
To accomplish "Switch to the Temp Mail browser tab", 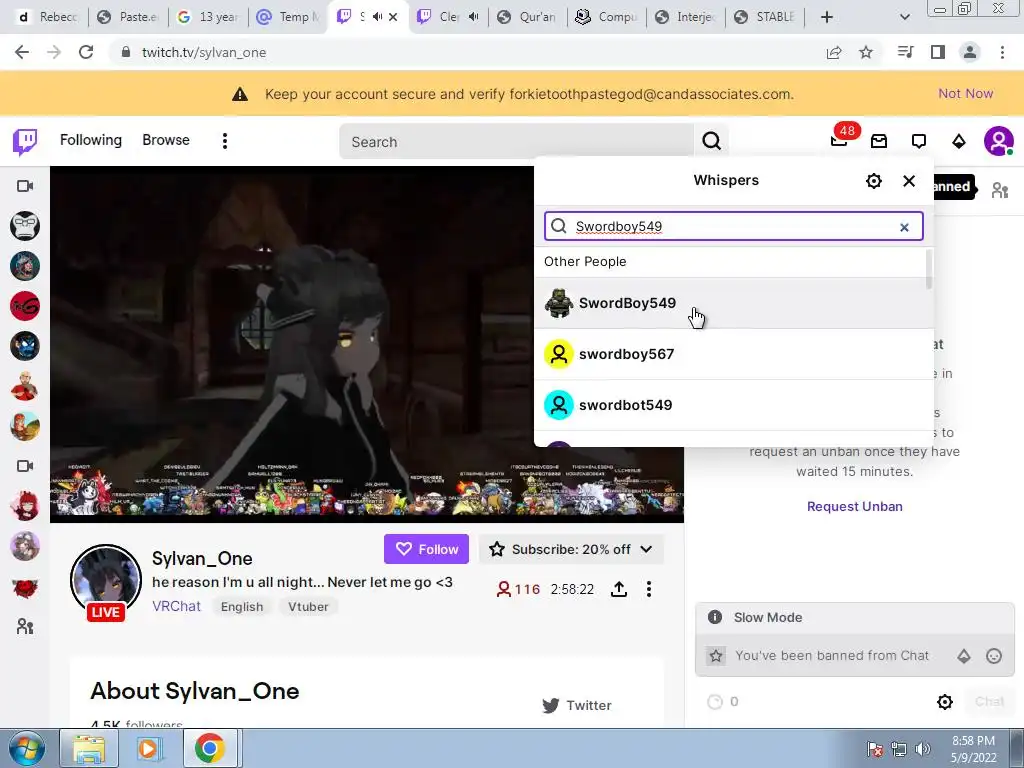I will pos(288,17).
